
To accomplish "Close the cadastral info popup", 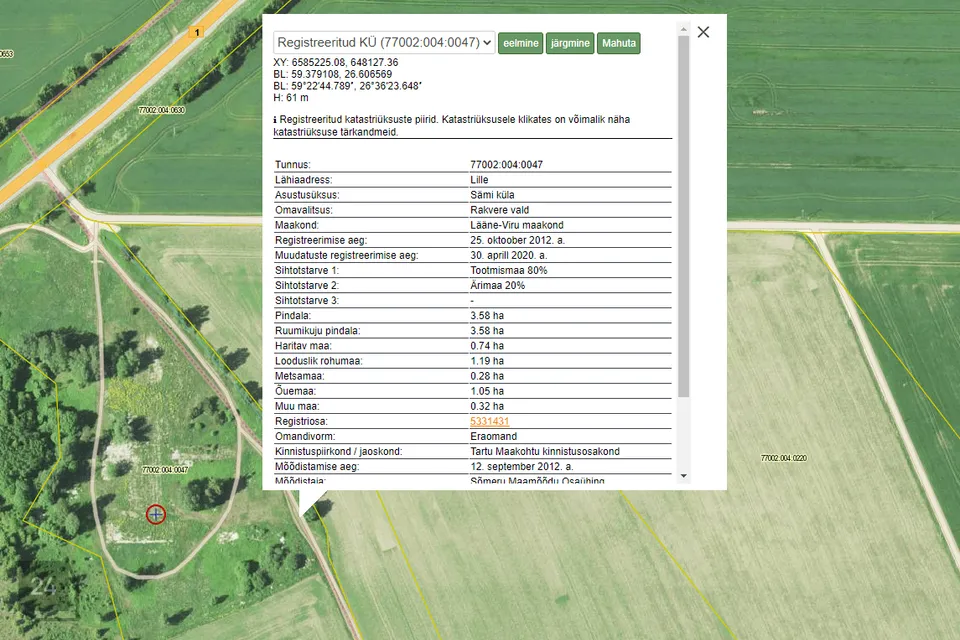I will point(703,32).
